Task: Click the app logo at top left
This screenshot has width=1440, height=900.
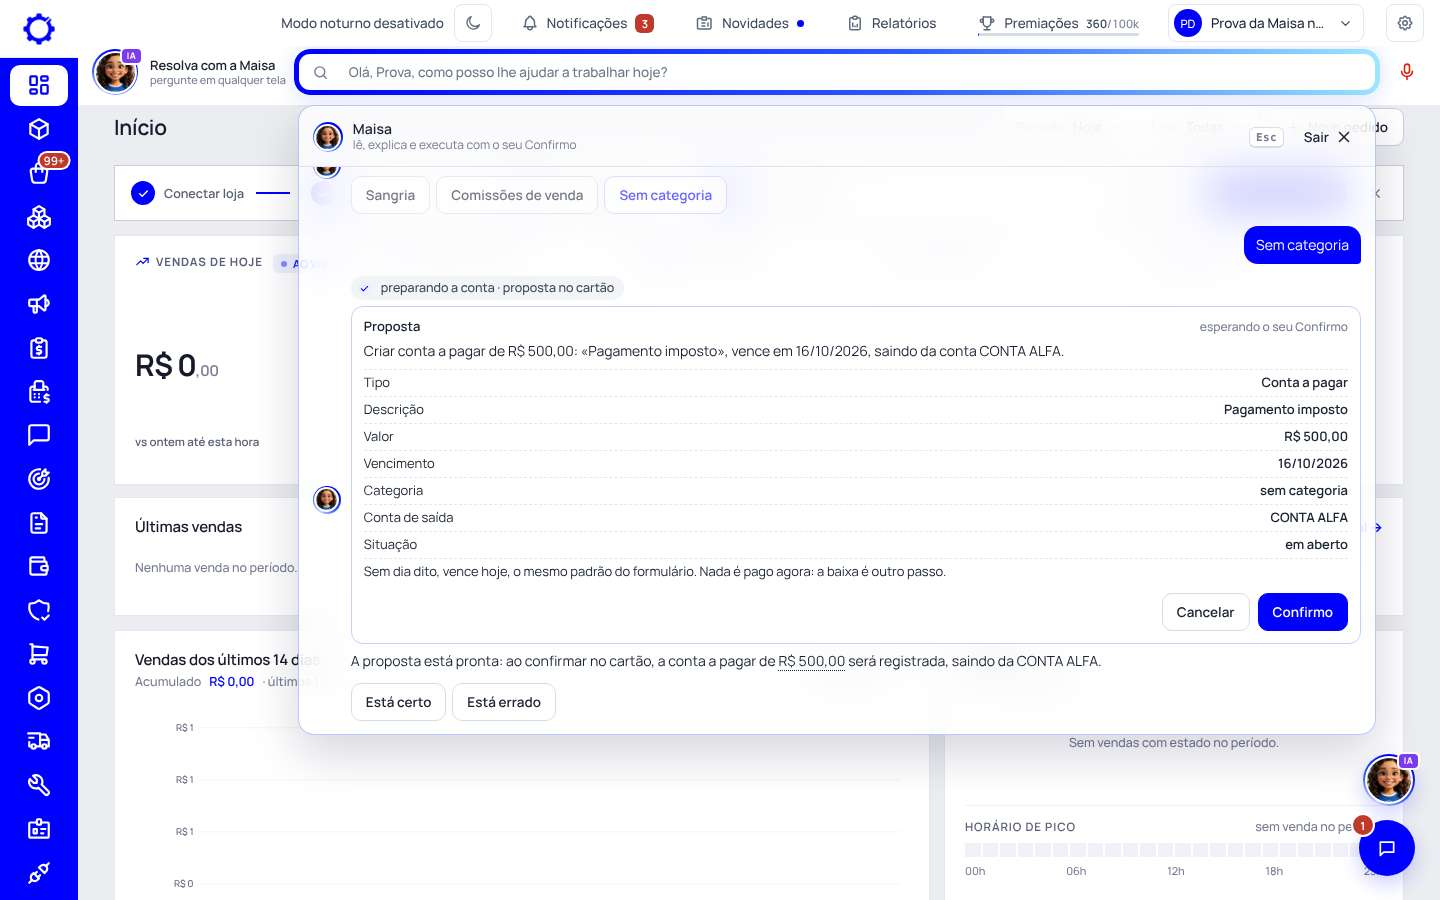Action: pyautogui.click(x=39, y=28)
